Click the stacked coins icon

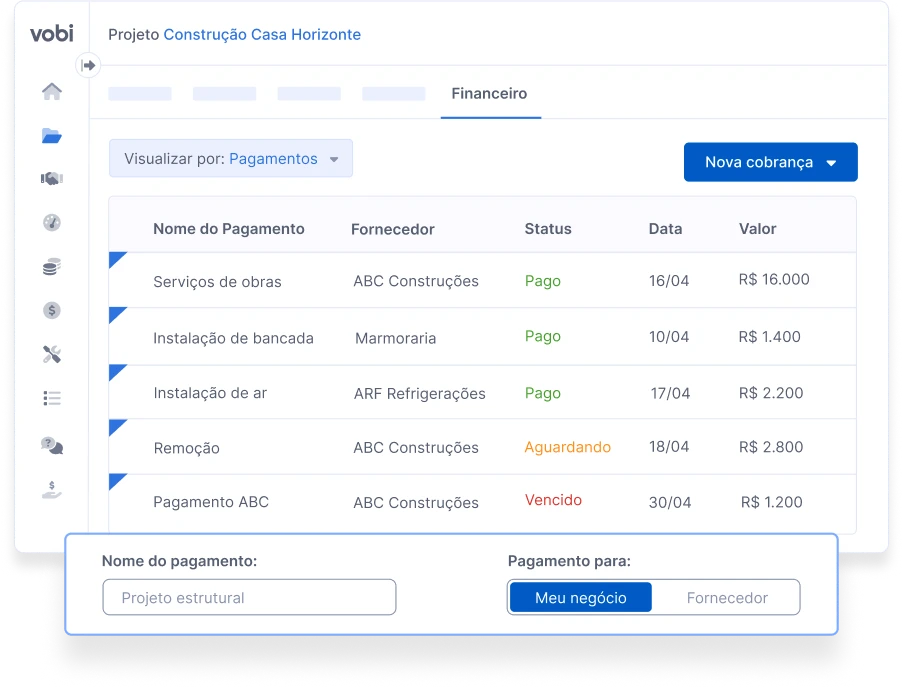click(52, 266)
